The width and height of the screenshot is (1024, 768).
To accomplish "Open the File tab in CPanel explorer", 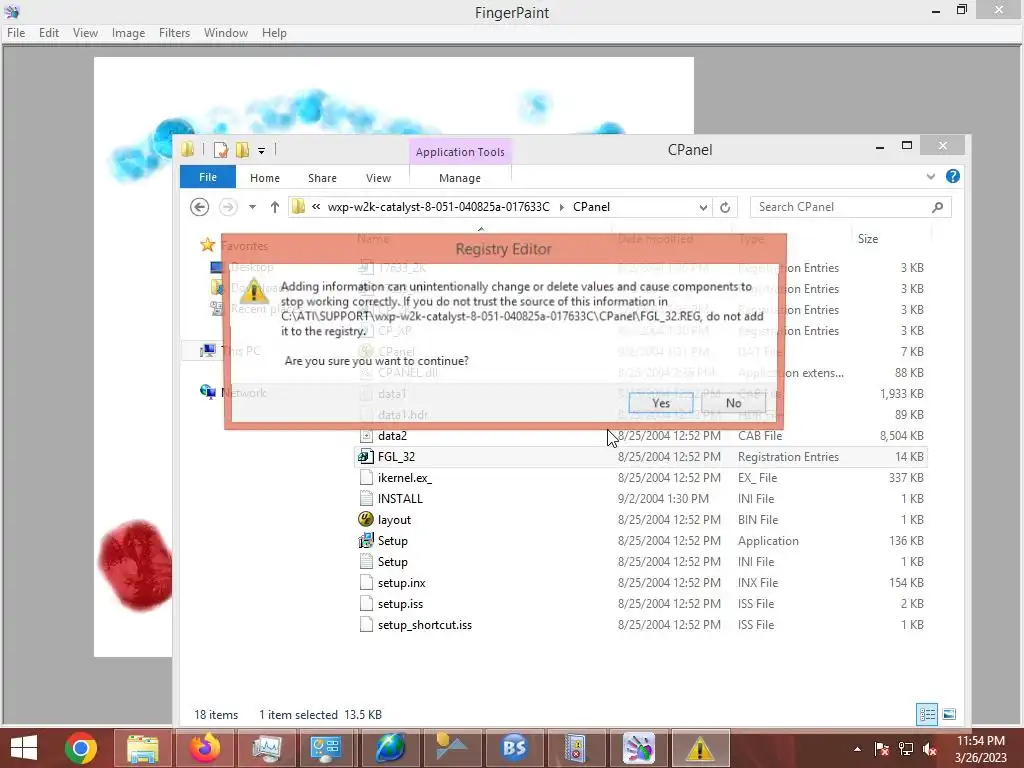I will click(x=208, y=177).
